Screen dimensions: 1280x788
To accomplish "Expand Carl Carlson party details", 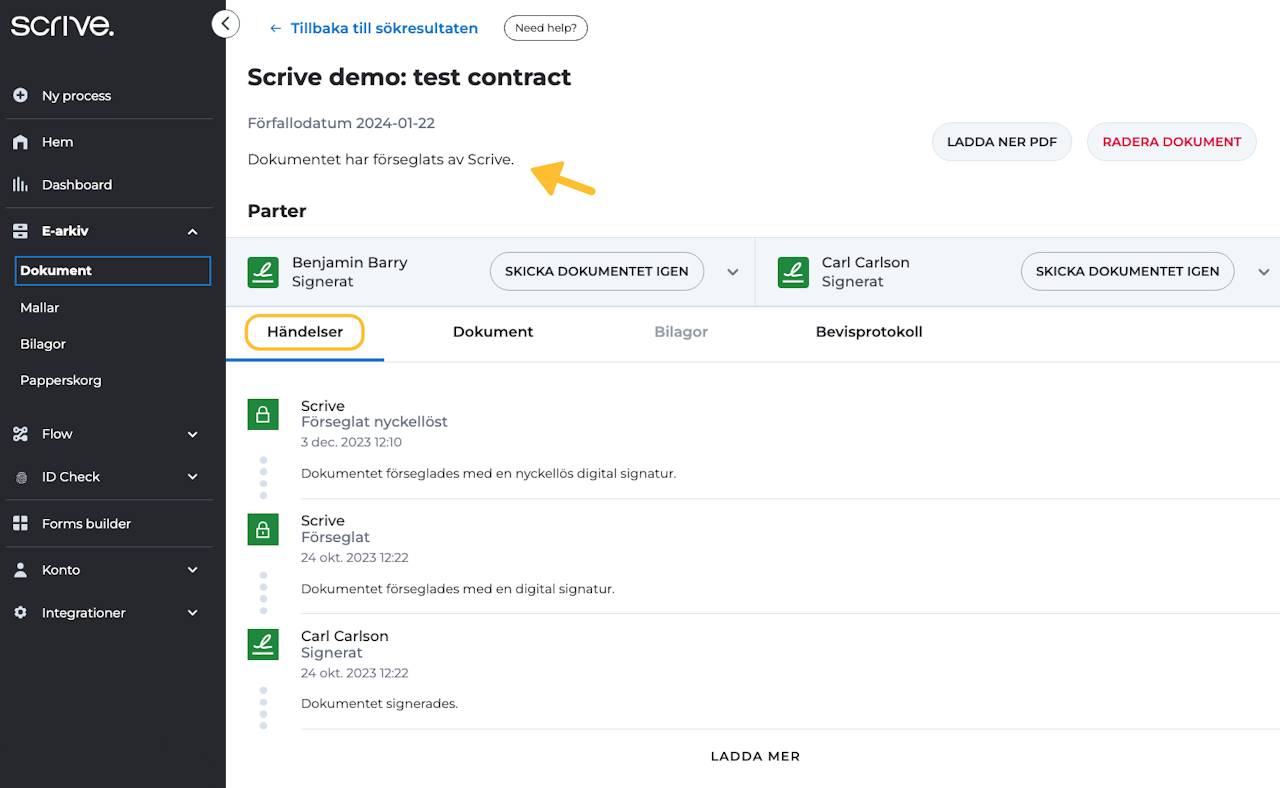I will coord(1263,272).
